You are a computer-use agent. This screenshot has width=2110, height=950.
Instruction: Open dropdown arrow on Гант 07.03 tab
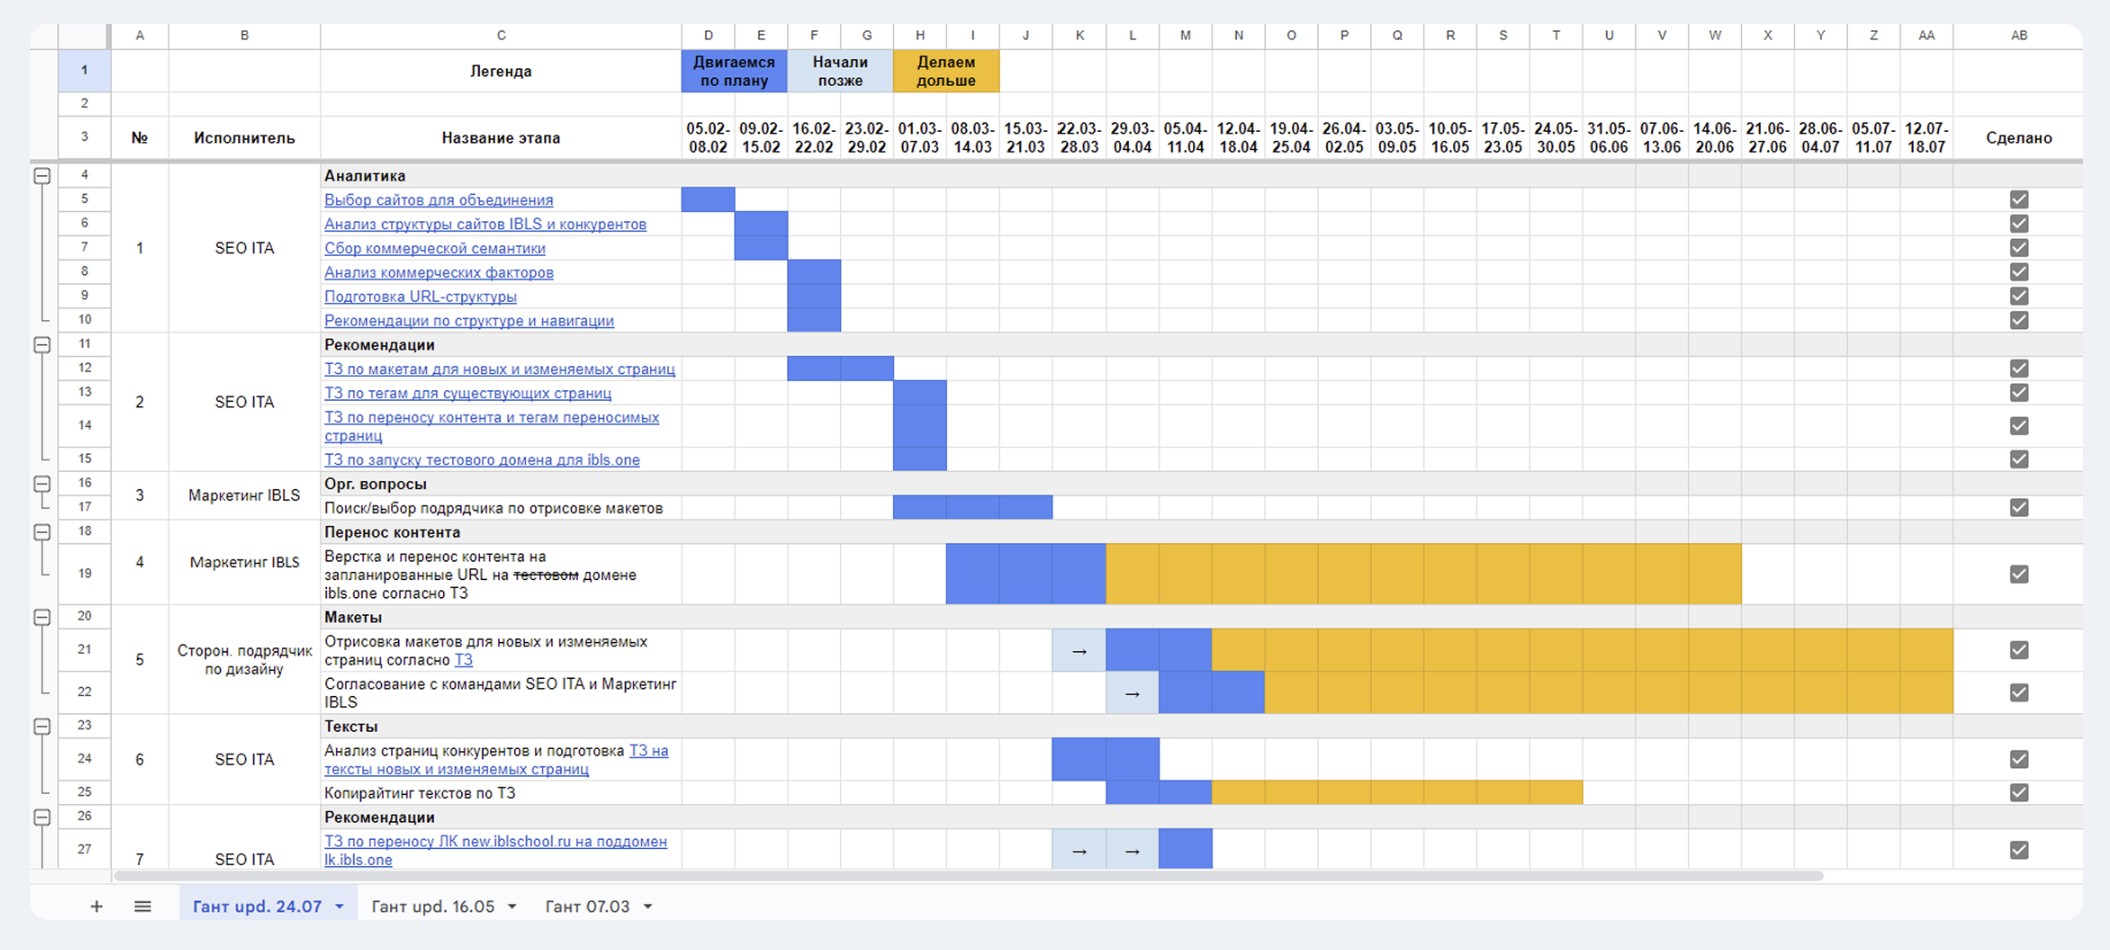(648, 907)
